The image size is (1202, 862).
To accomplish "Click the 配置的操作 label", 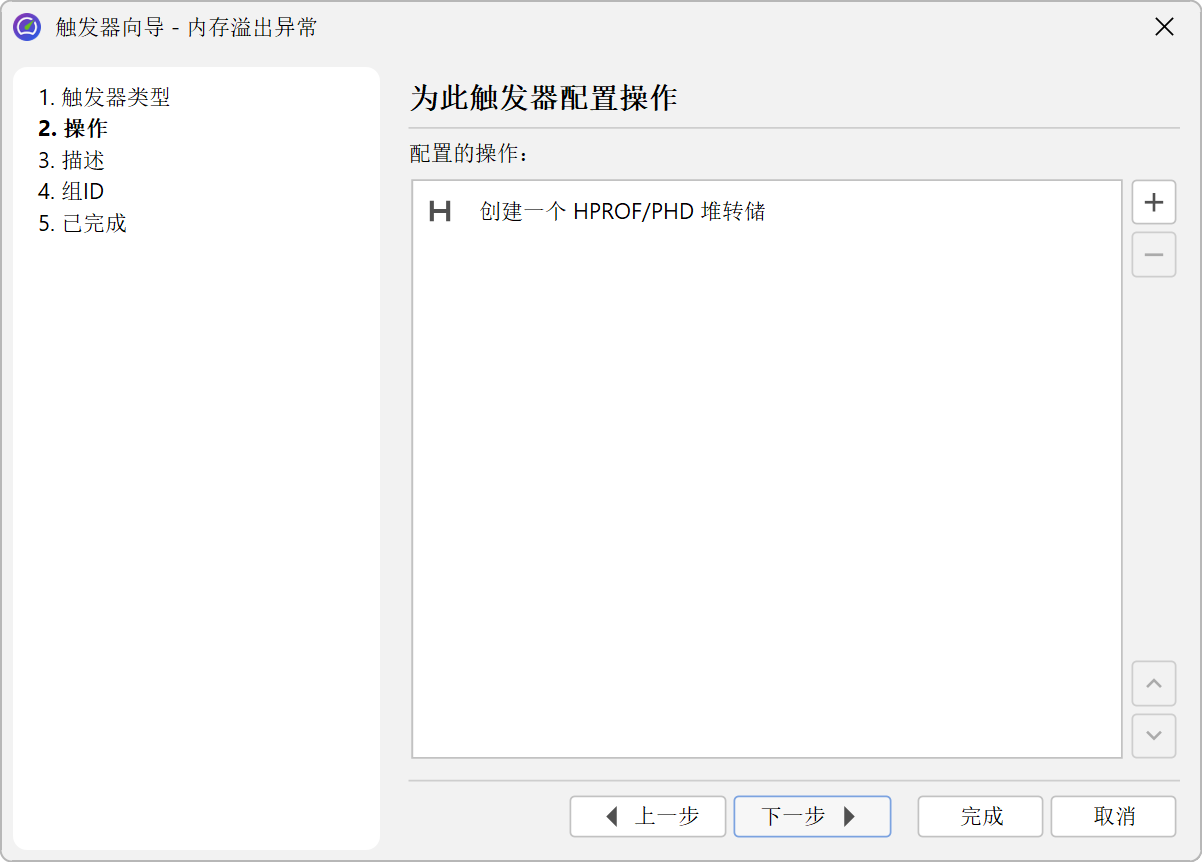I will [468, 155].
